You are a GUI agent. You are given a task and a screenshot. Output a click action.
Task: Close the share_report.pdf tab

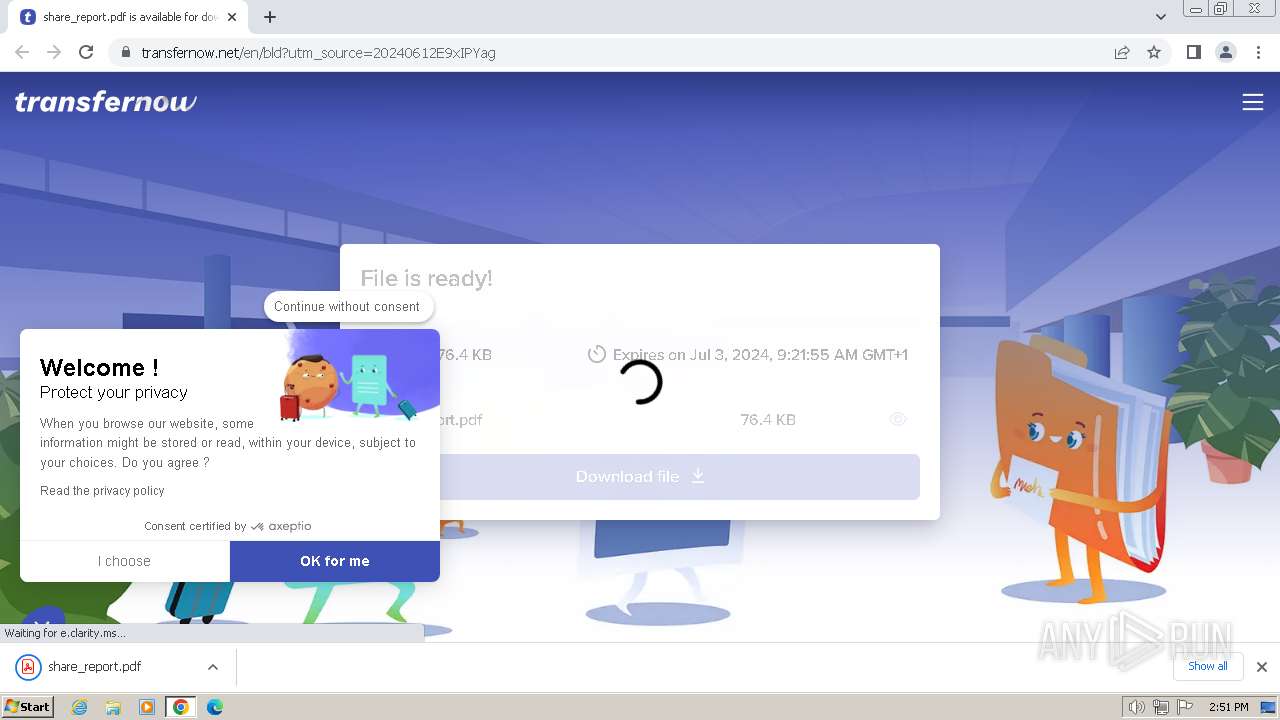click(233, 17)
